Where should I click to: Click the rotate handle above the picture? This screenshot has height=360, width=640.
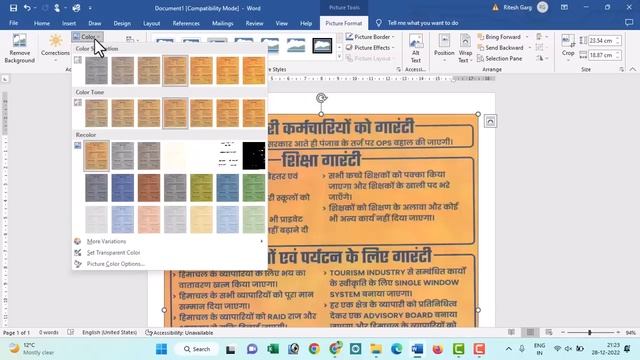(321, 98)
